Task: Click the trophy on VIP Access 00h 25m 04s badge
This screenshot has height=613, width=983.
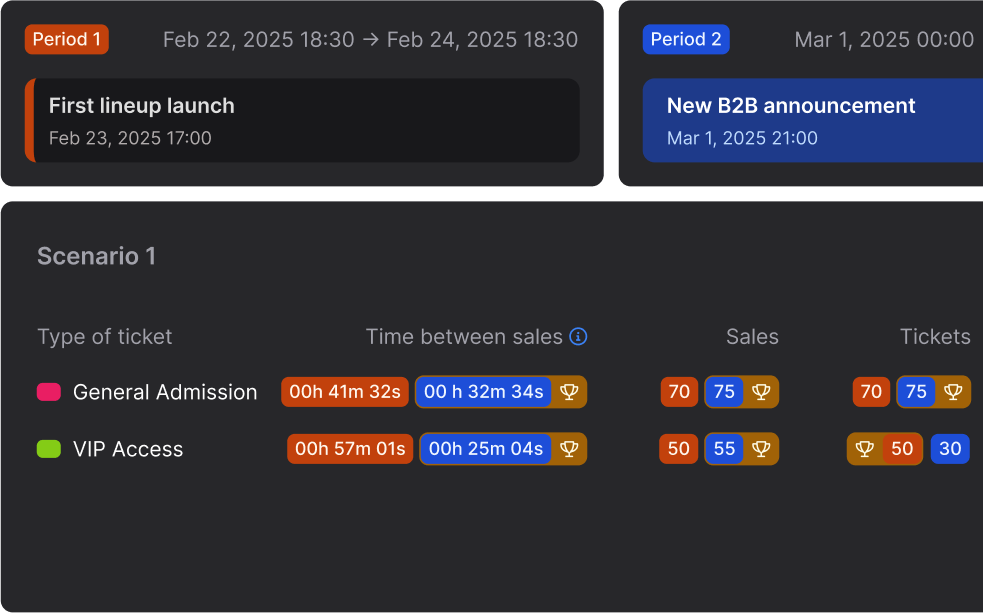Action: 569,449
